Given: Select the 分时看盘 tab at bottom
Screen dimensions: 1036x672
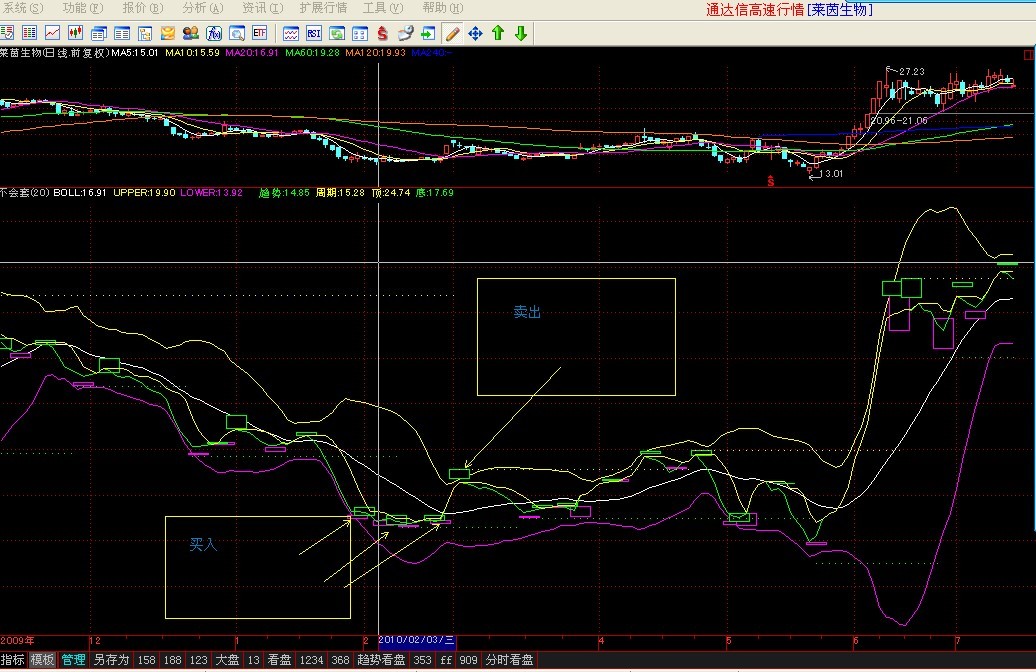Looking at the screenshot, I should pos(510,660).
